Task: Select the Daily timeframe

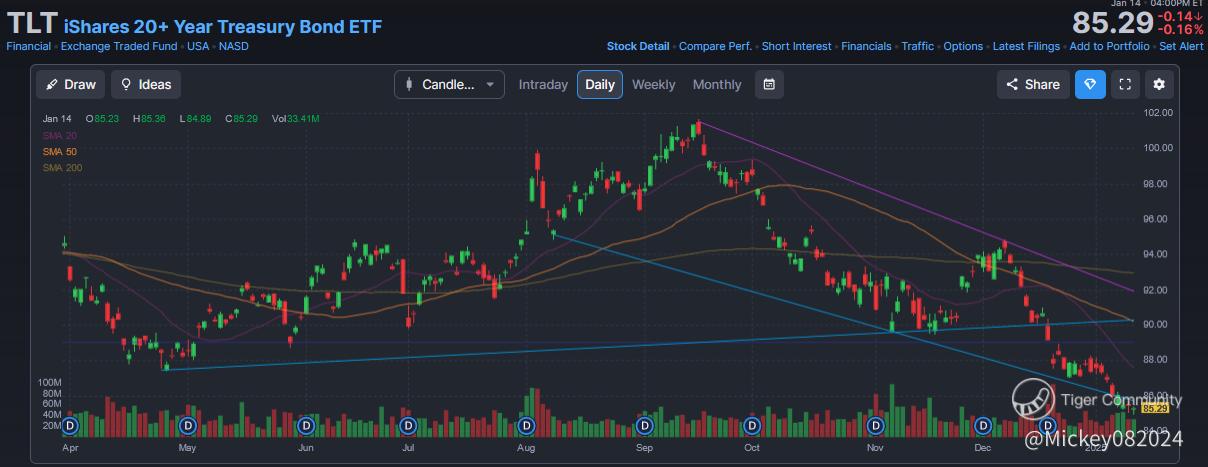Action: point(600,85)
